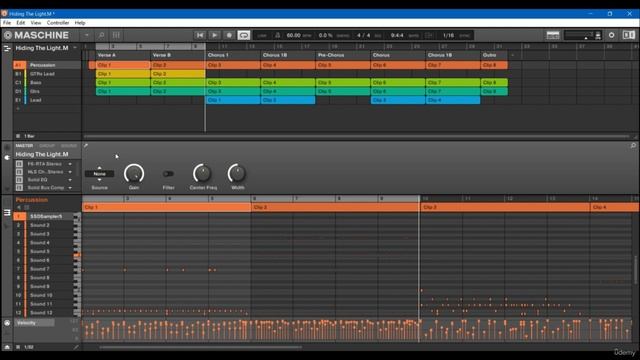Adjust the Width knob
The width and height of the screenshot is (640, 360).
(237, 173)
